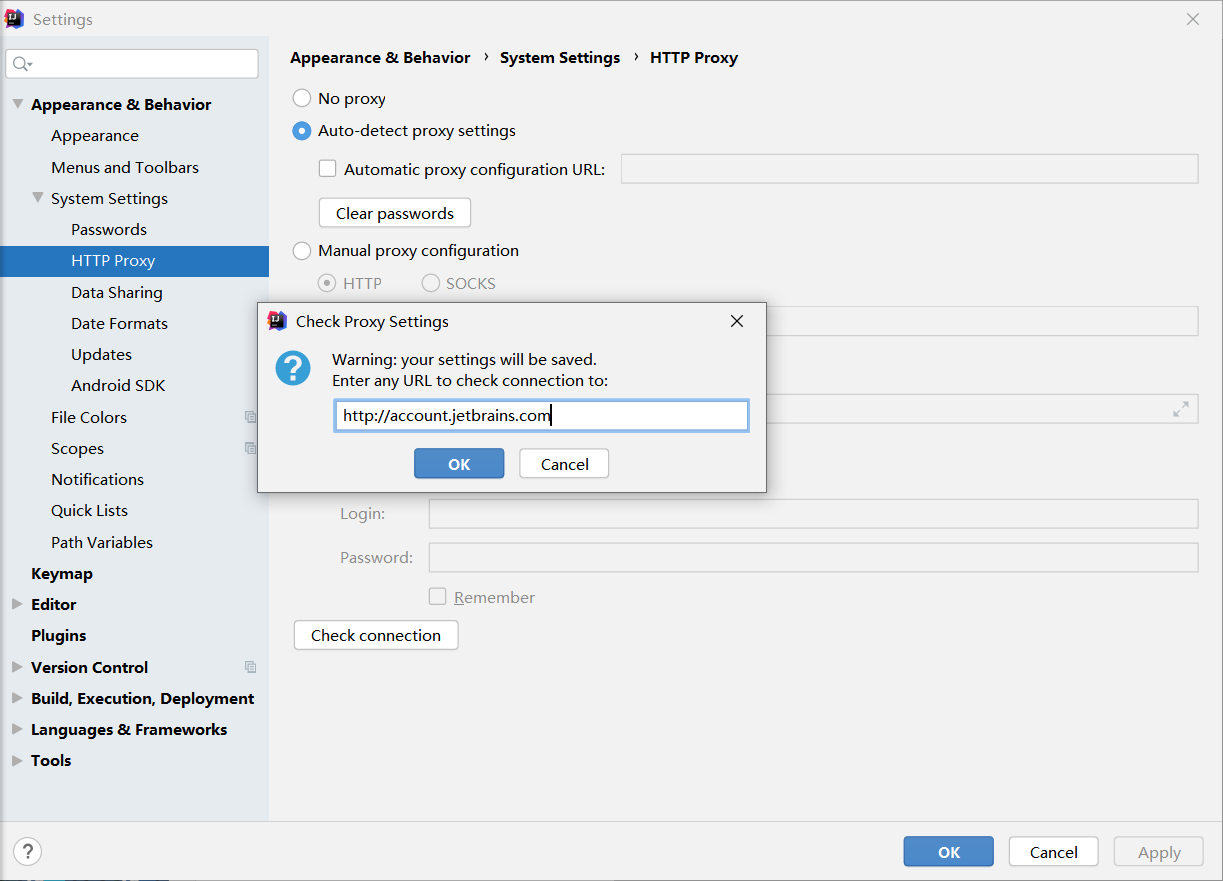Collapse the Appearance & Behavior tree section
Image resolution: width=1223 pixels, height=881 pixels.
[17, 104]
